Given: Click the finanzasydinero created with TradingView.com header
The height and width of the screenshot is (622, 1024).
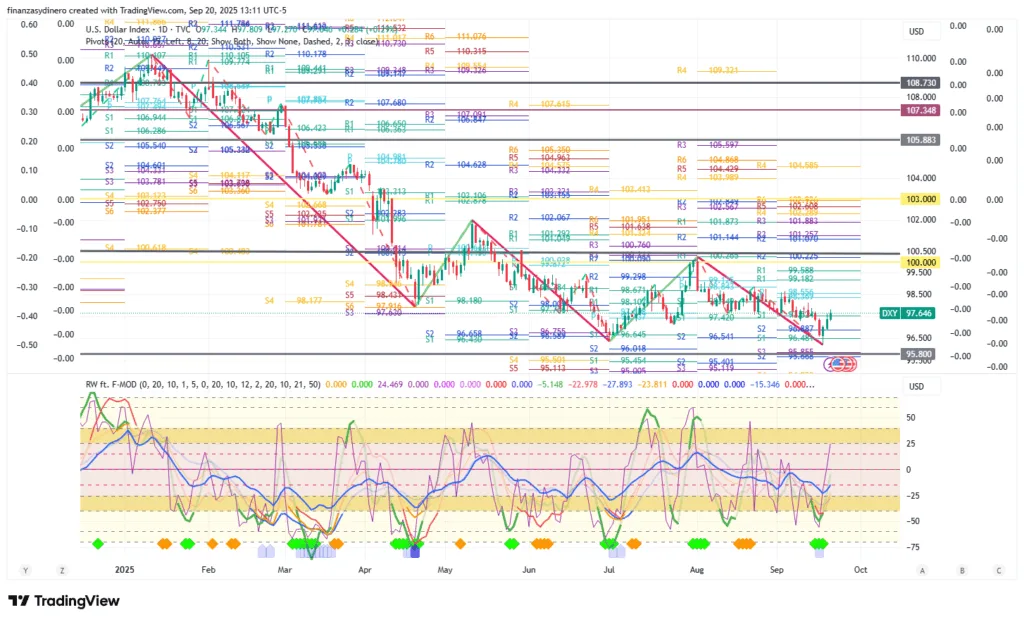Looking at the screenshot, I should (x=146, y=10).
